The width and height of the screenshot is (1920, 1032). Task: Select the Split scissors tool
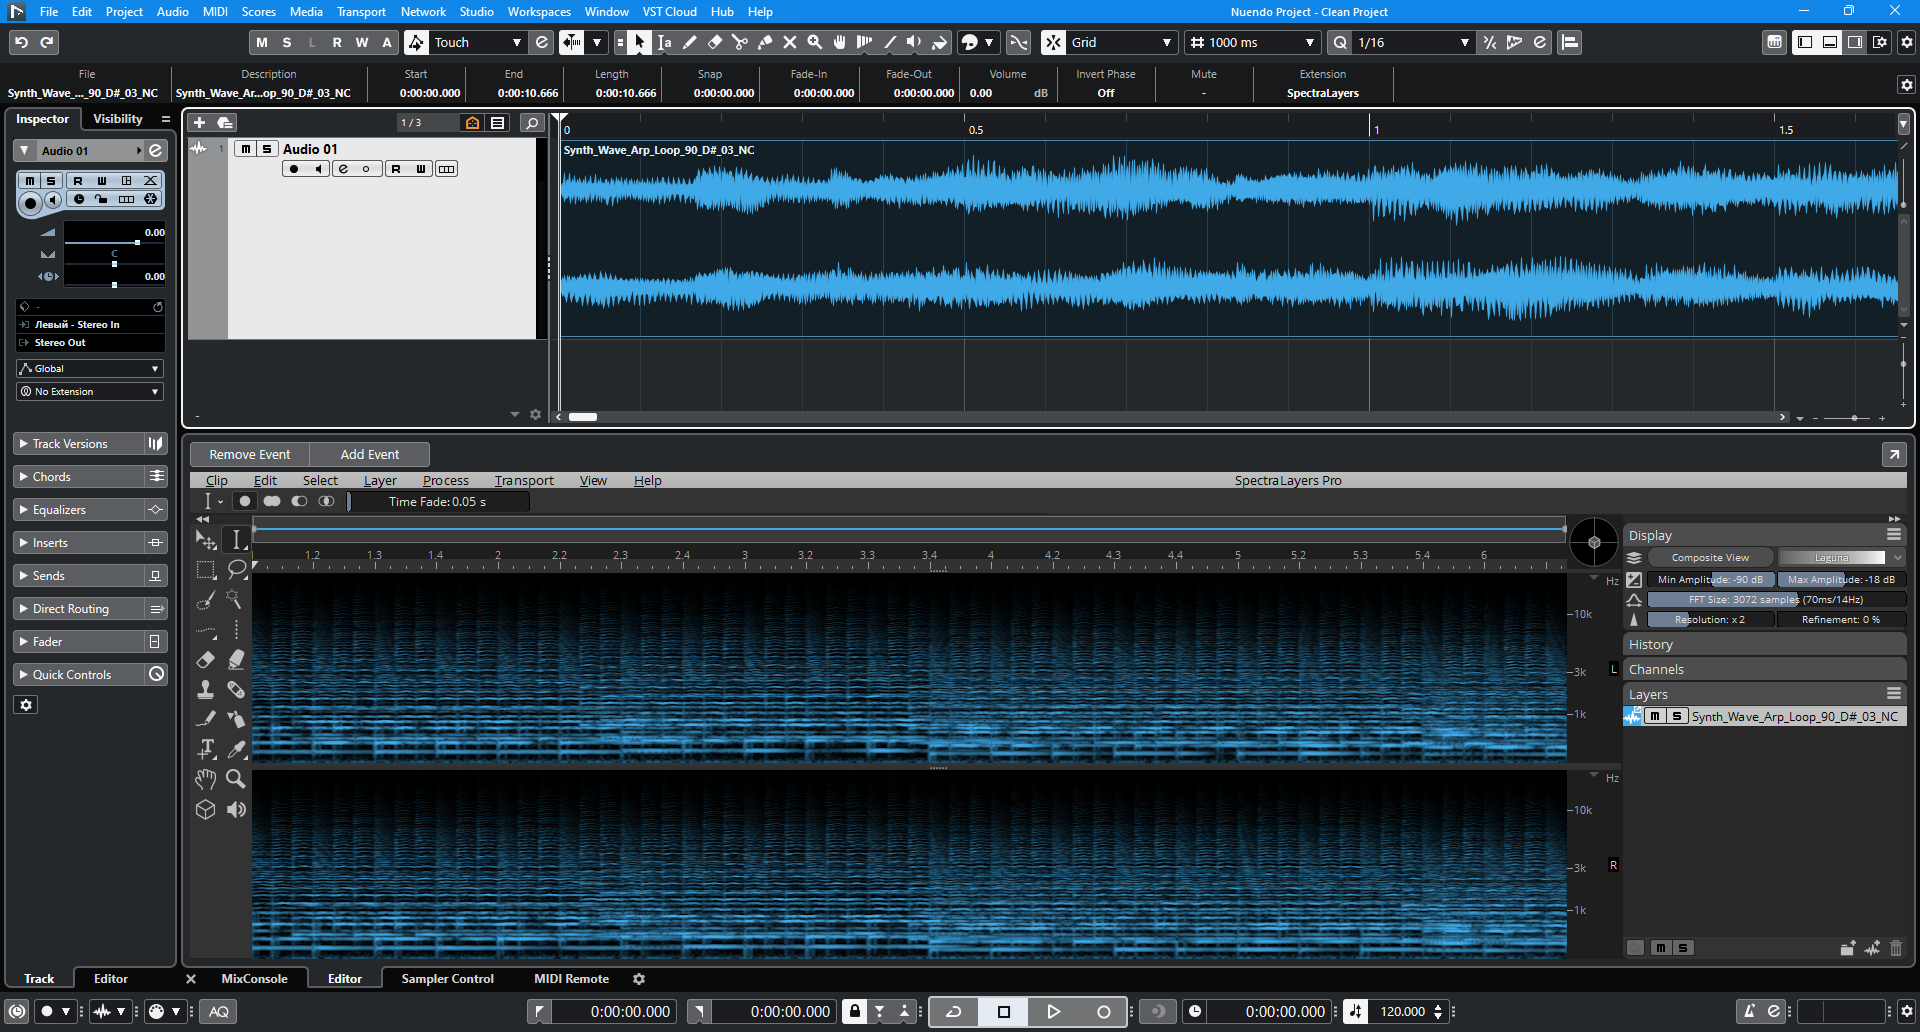pos(740,42)
